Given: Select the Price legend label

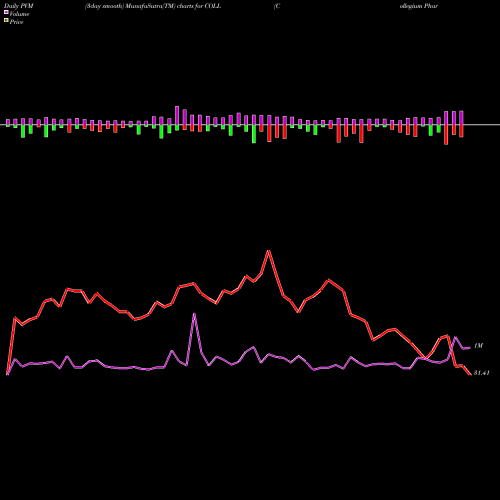Looking at the screenshot, I should coord(16,22).
